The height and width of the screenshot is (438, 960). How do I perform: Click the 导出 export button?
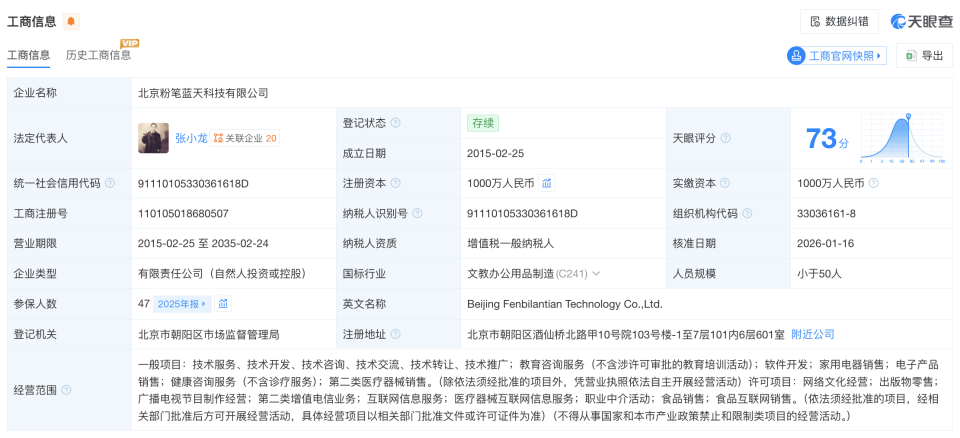[x=924, y=56]
